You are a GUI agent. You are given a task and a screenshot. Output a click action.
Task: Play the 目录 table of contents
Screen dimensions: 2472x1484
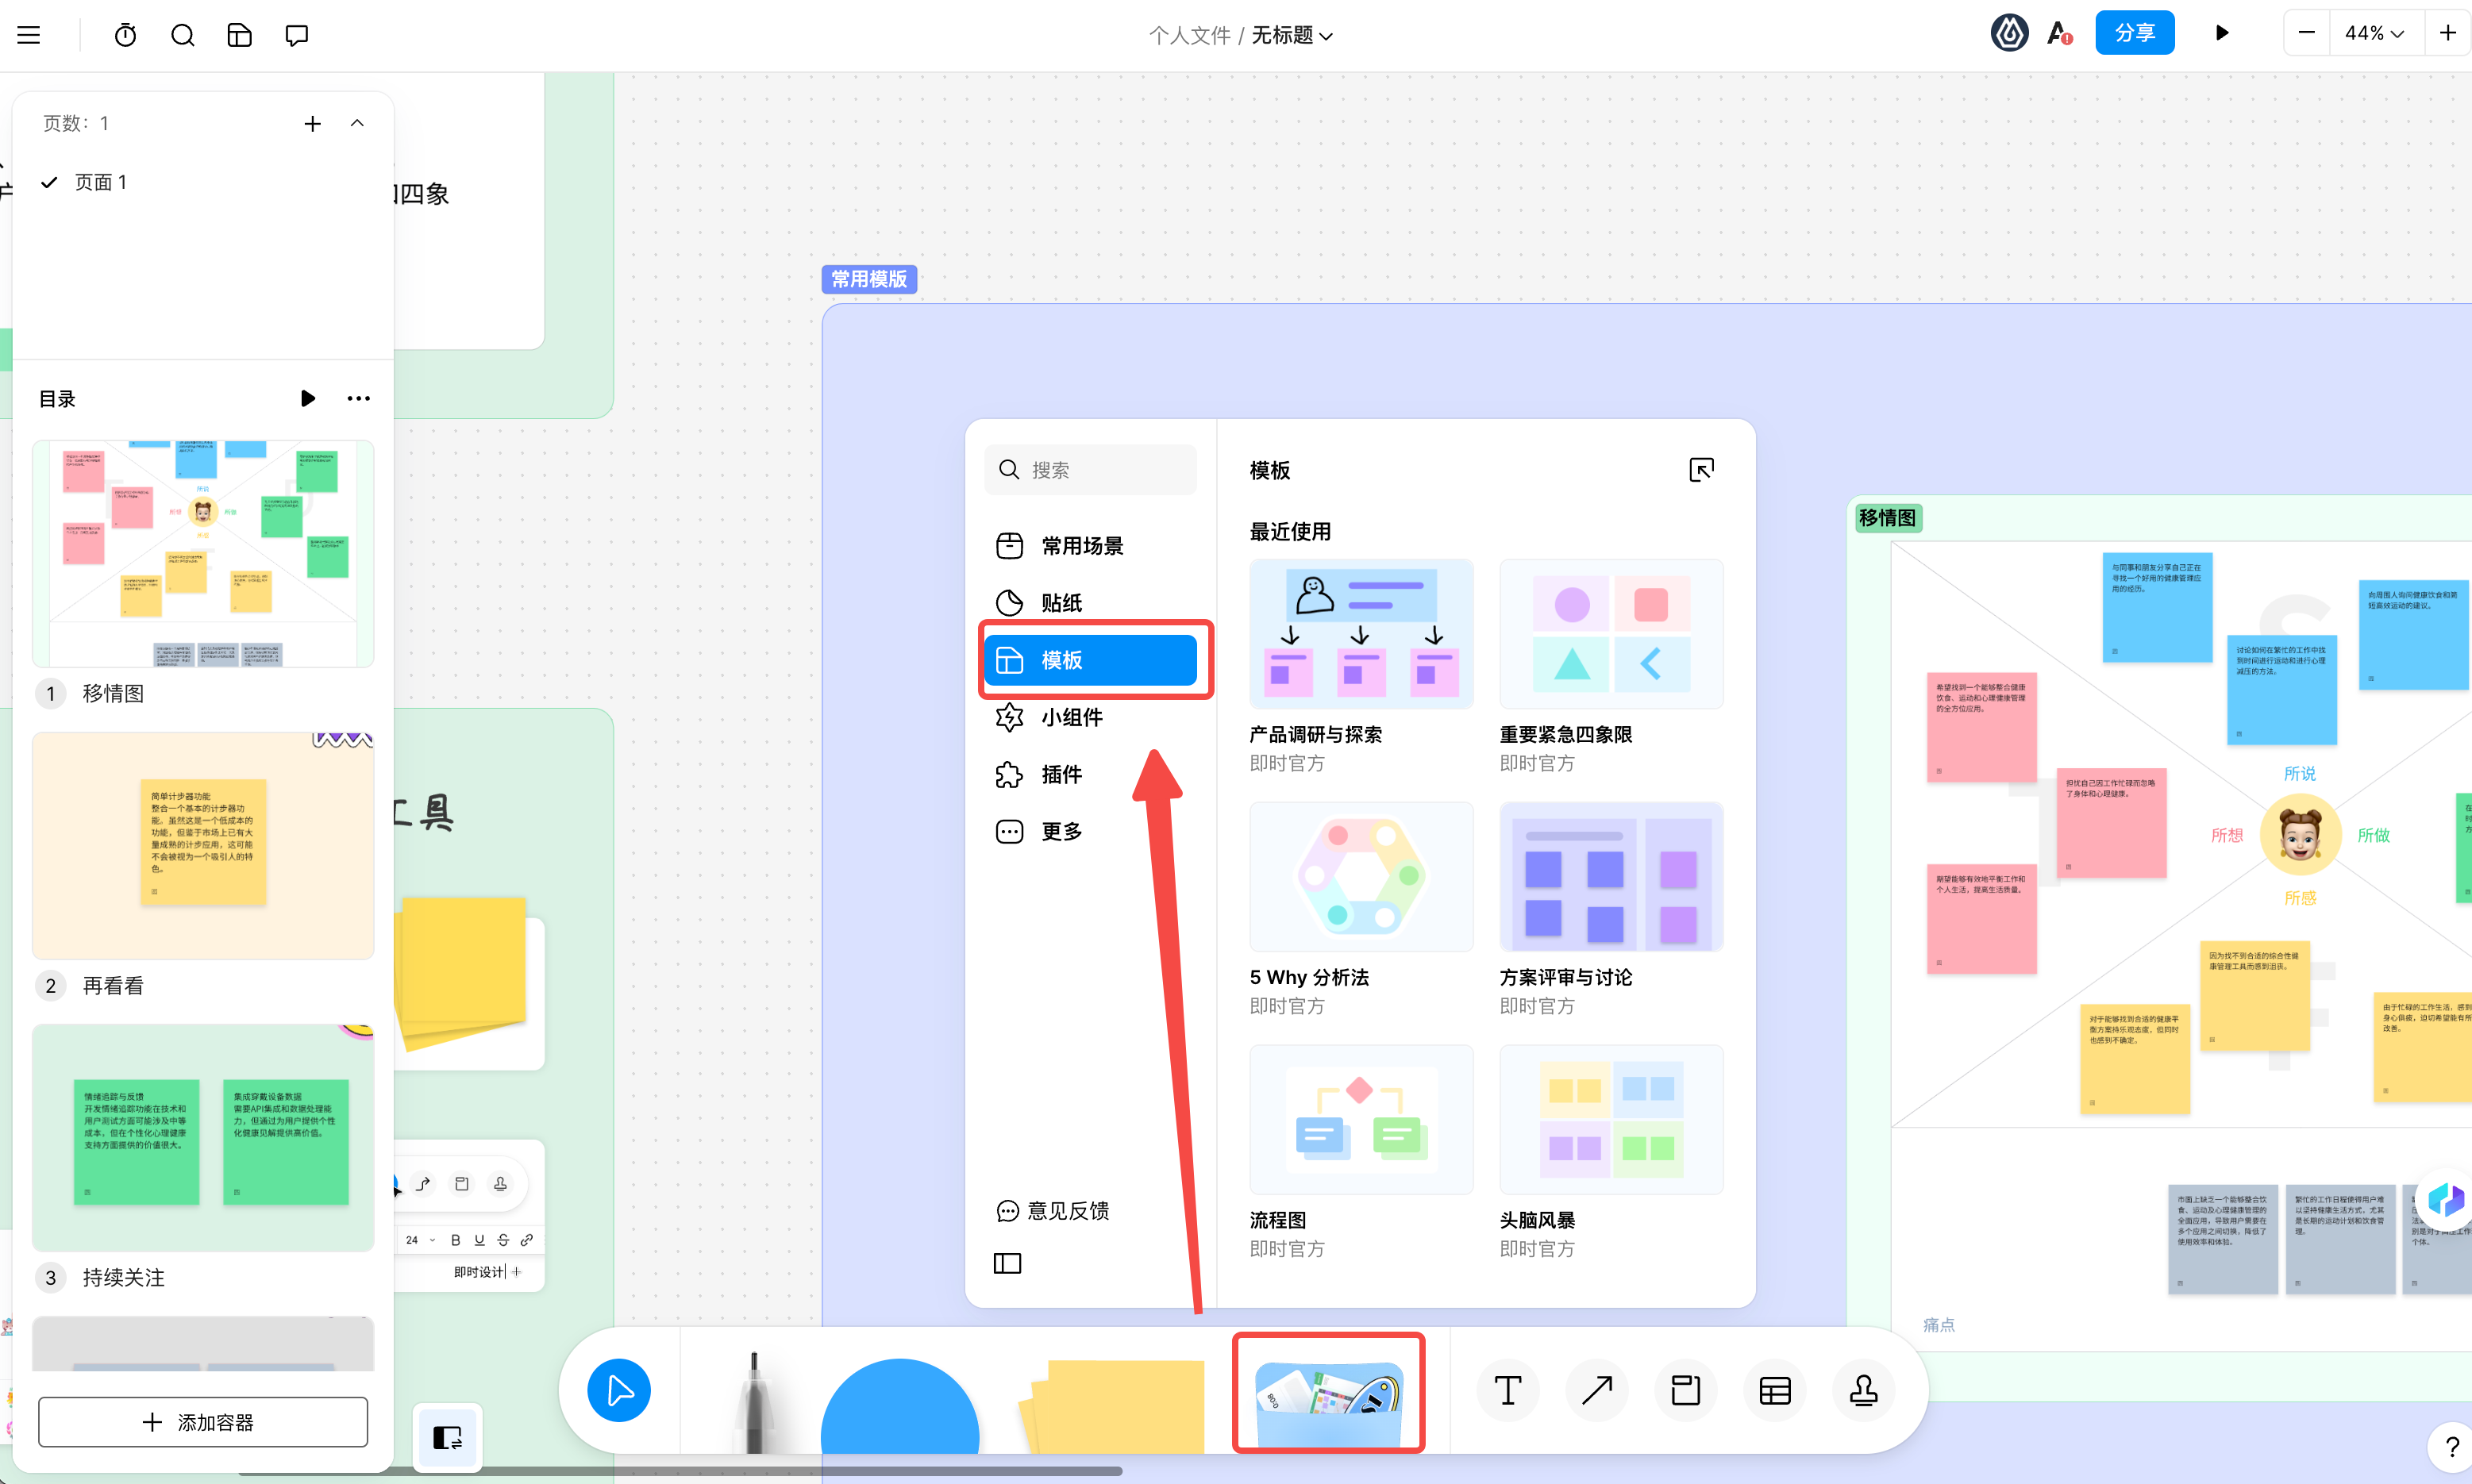(x=307, y=398)
